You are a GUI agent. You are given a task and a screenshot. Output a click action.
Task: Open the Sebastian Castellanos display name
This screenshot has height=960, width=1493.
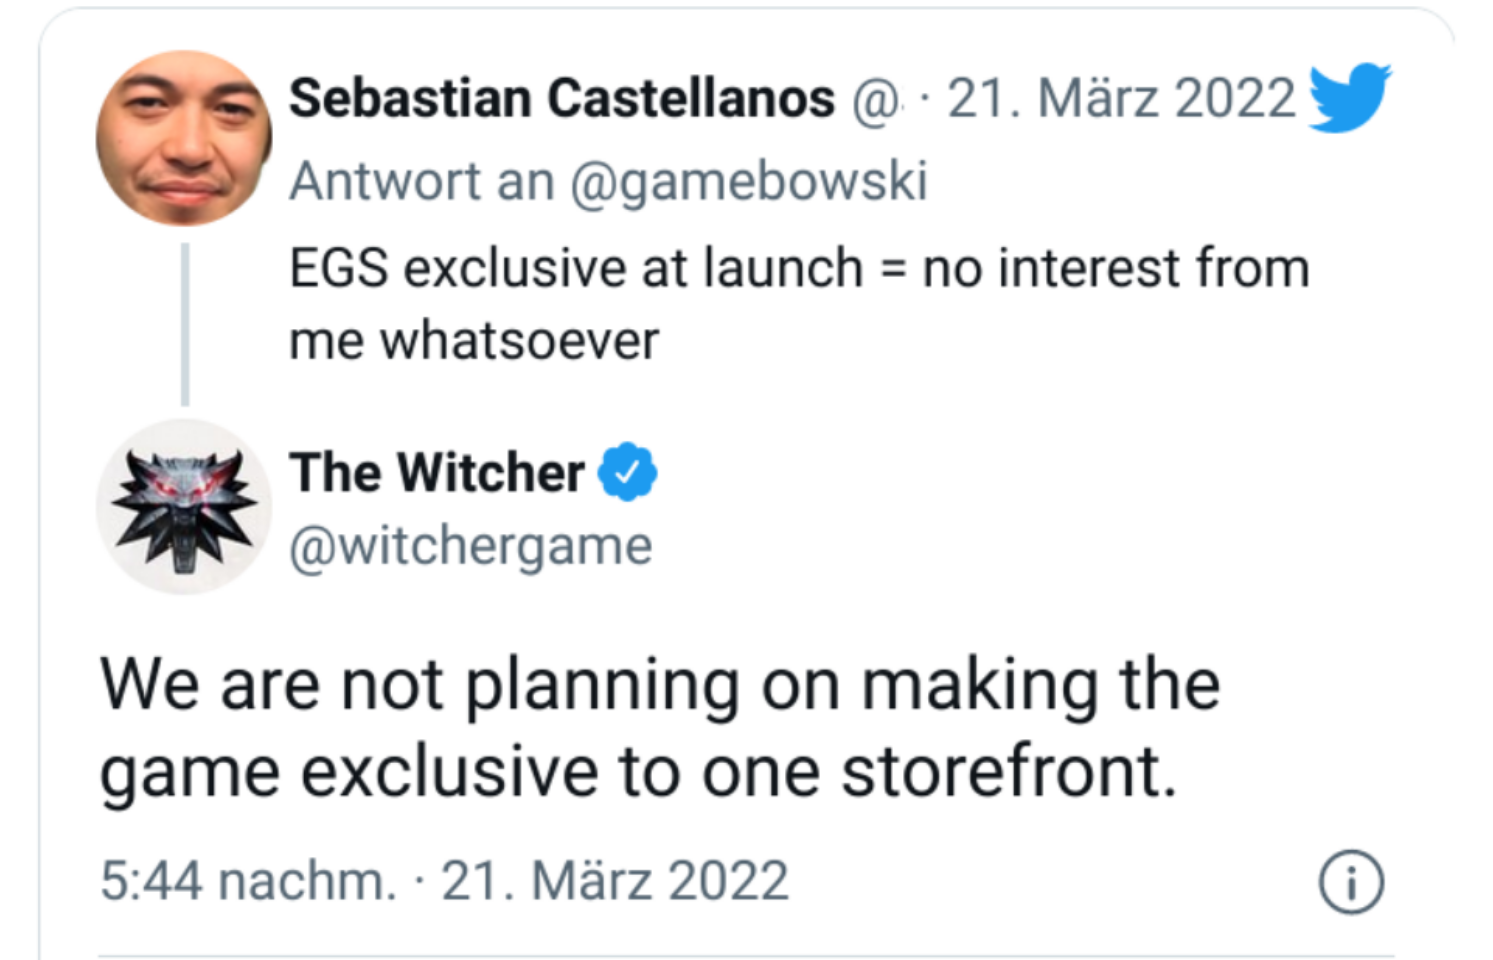point(561,98)
